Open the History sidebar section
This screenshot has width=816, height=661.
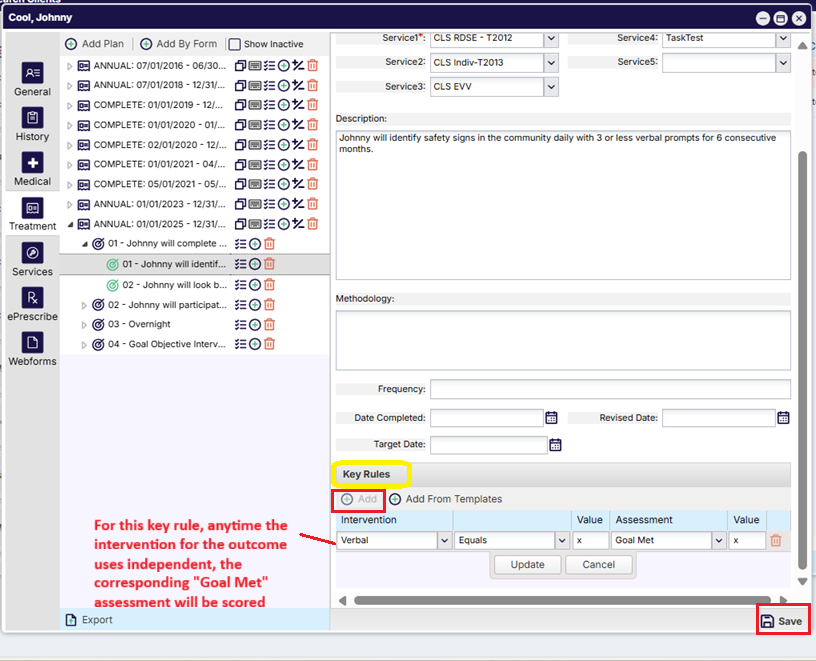pos(32,124)
